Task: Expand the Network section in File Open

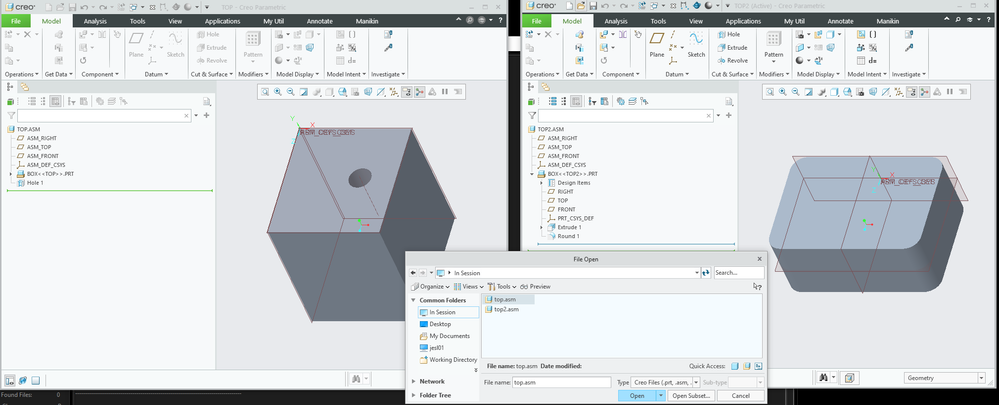Action: coord(432,381)
